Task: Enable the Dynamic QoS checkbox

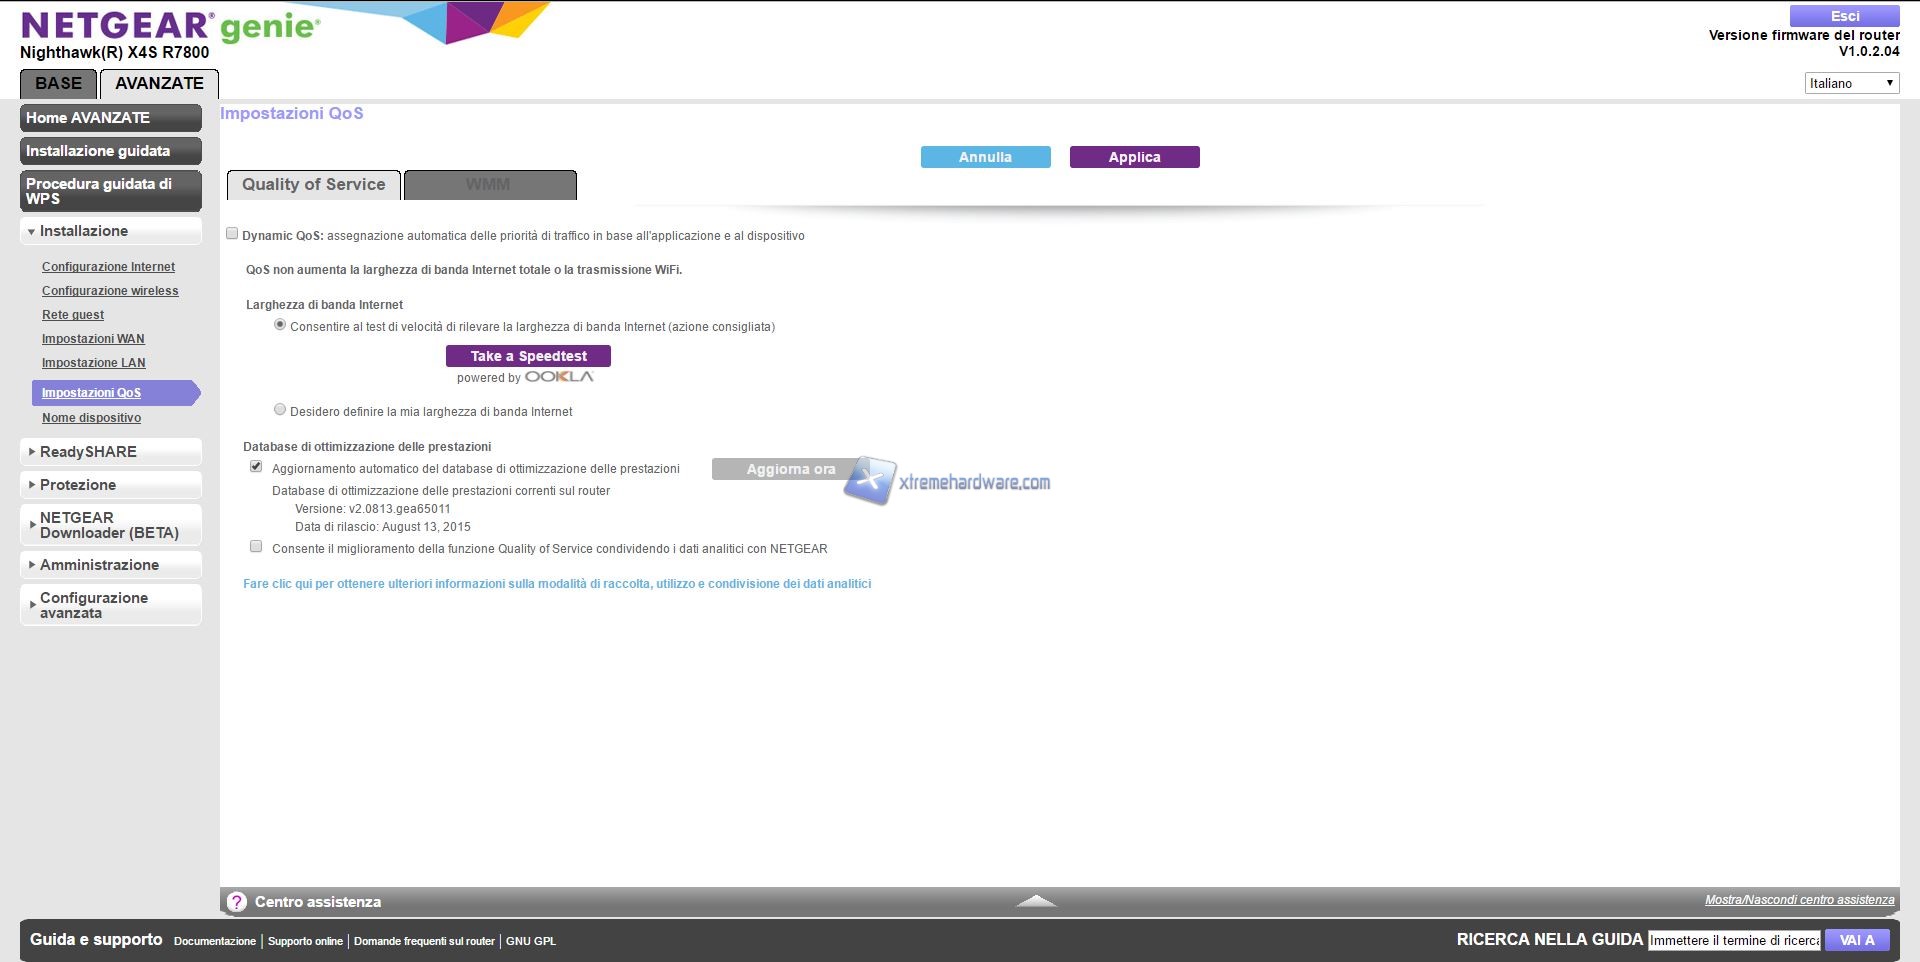Action: pos(232,234)
